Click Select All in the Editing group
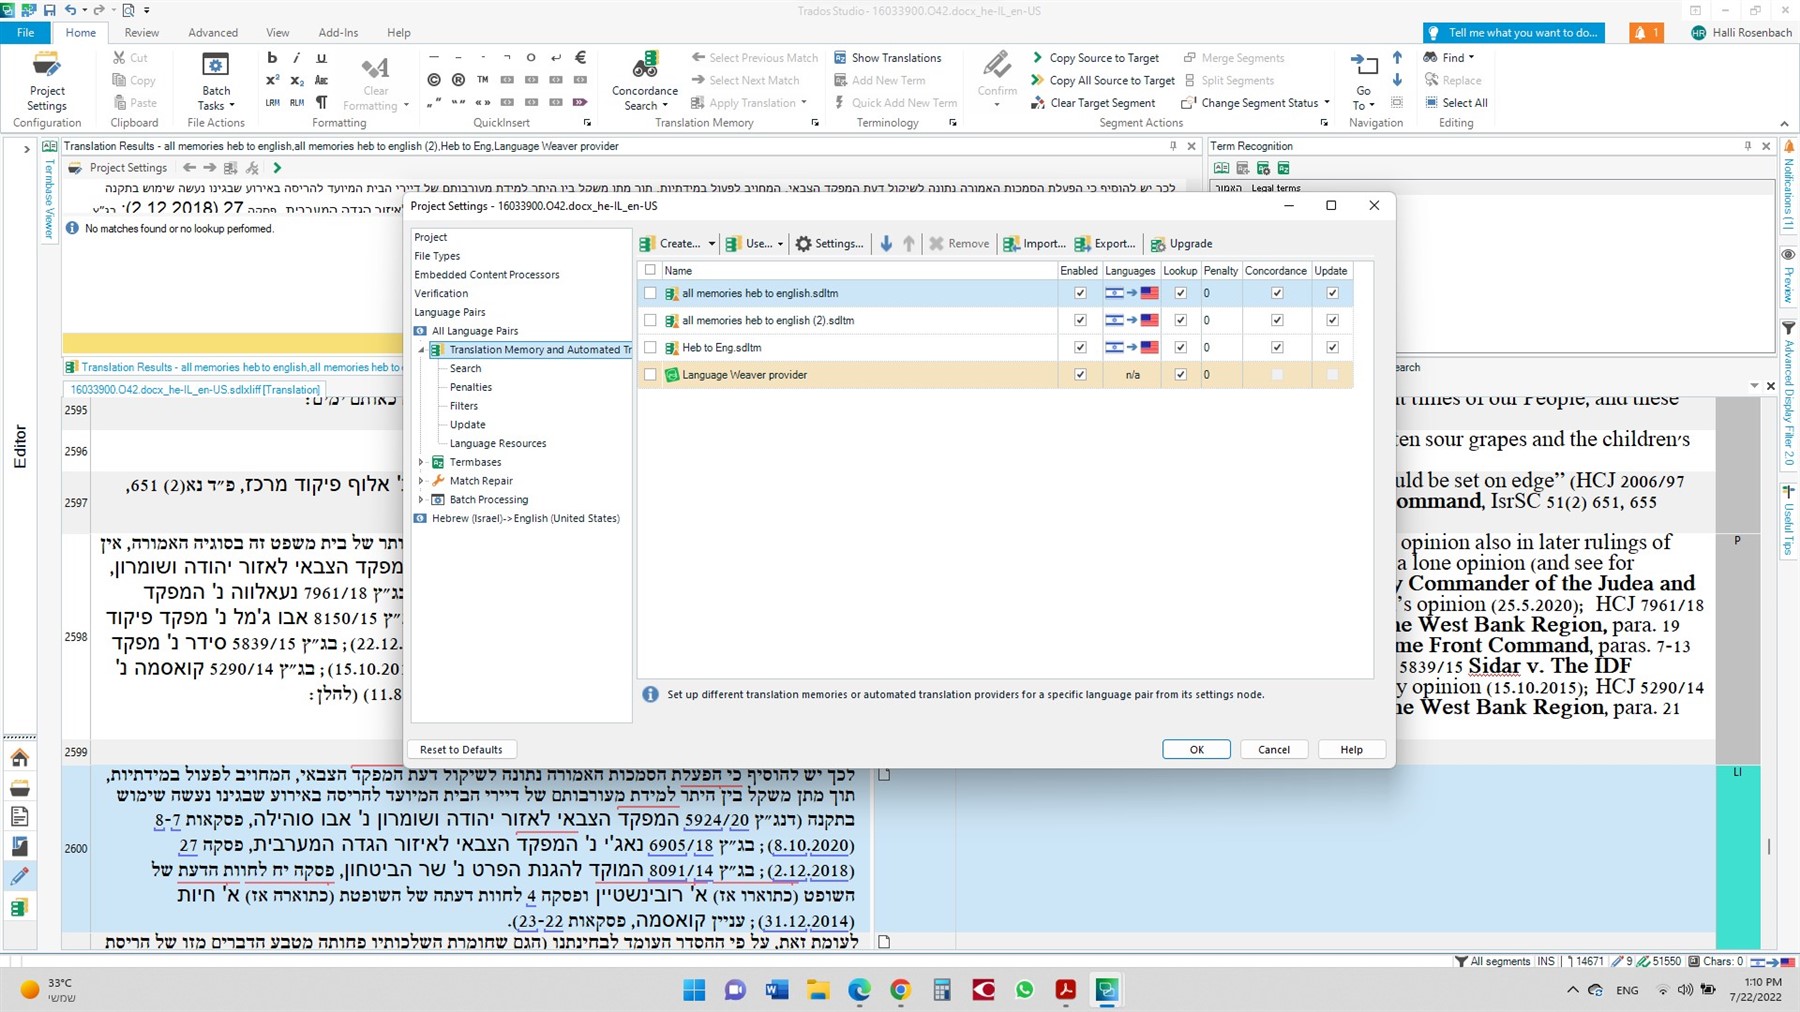 pos(1456,103)
